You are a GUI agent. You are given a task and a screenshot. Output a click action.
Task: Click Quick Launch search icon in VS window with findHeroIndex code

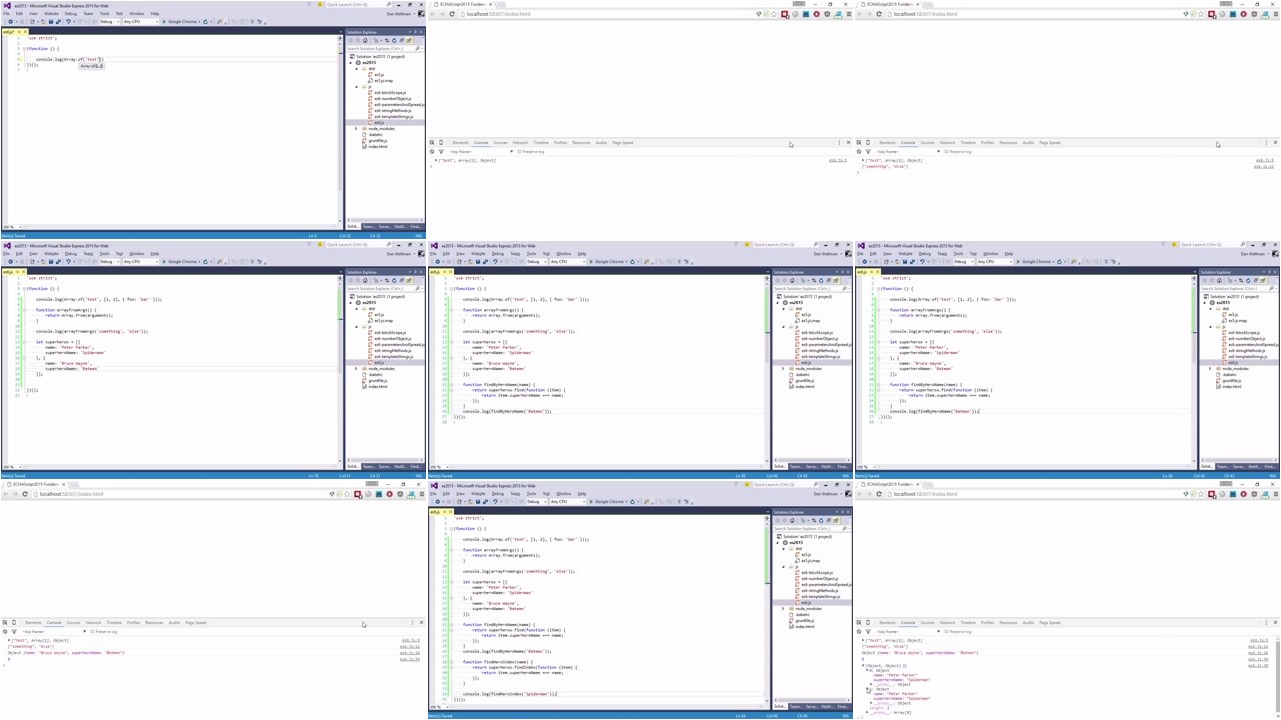[816, 485]
